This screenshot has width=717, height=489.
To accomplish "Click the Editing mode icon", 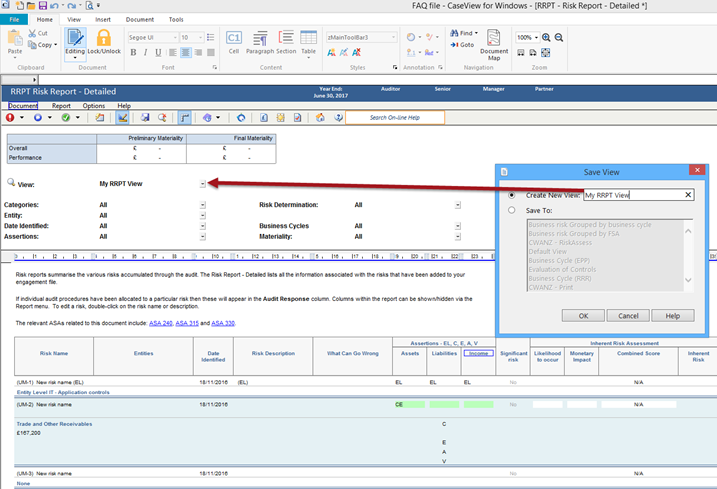I will coord(75,38).
